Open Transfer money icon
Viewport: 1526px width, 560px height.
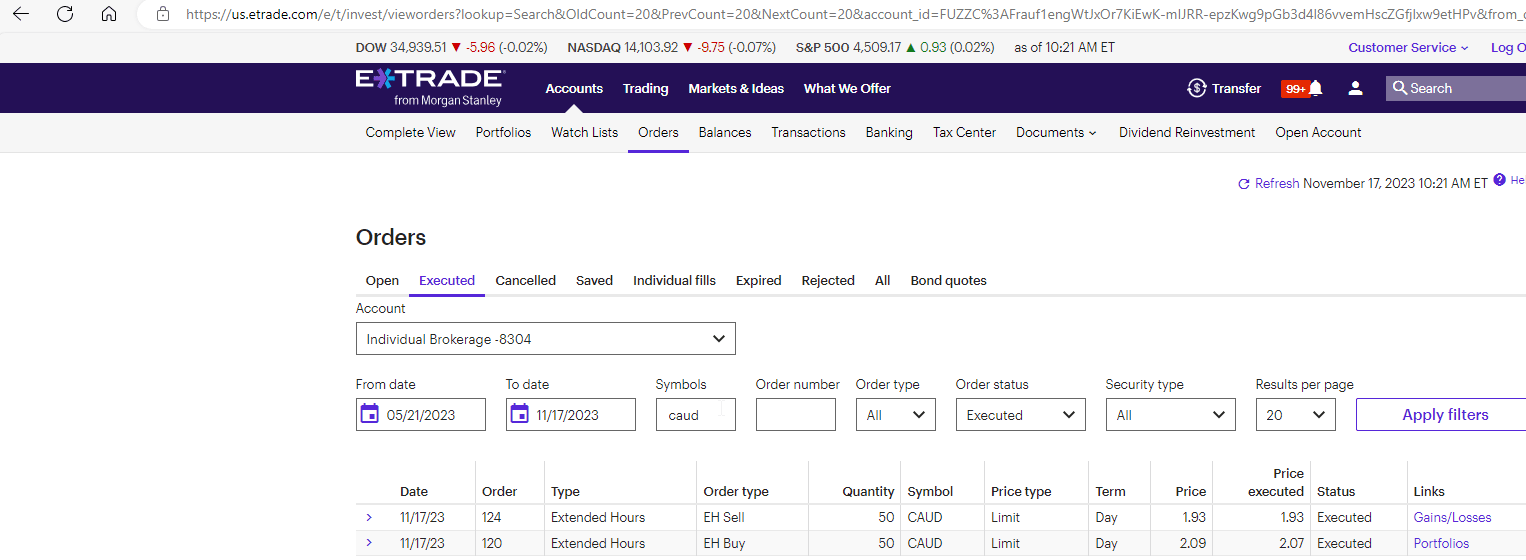tap(1224, 88)
